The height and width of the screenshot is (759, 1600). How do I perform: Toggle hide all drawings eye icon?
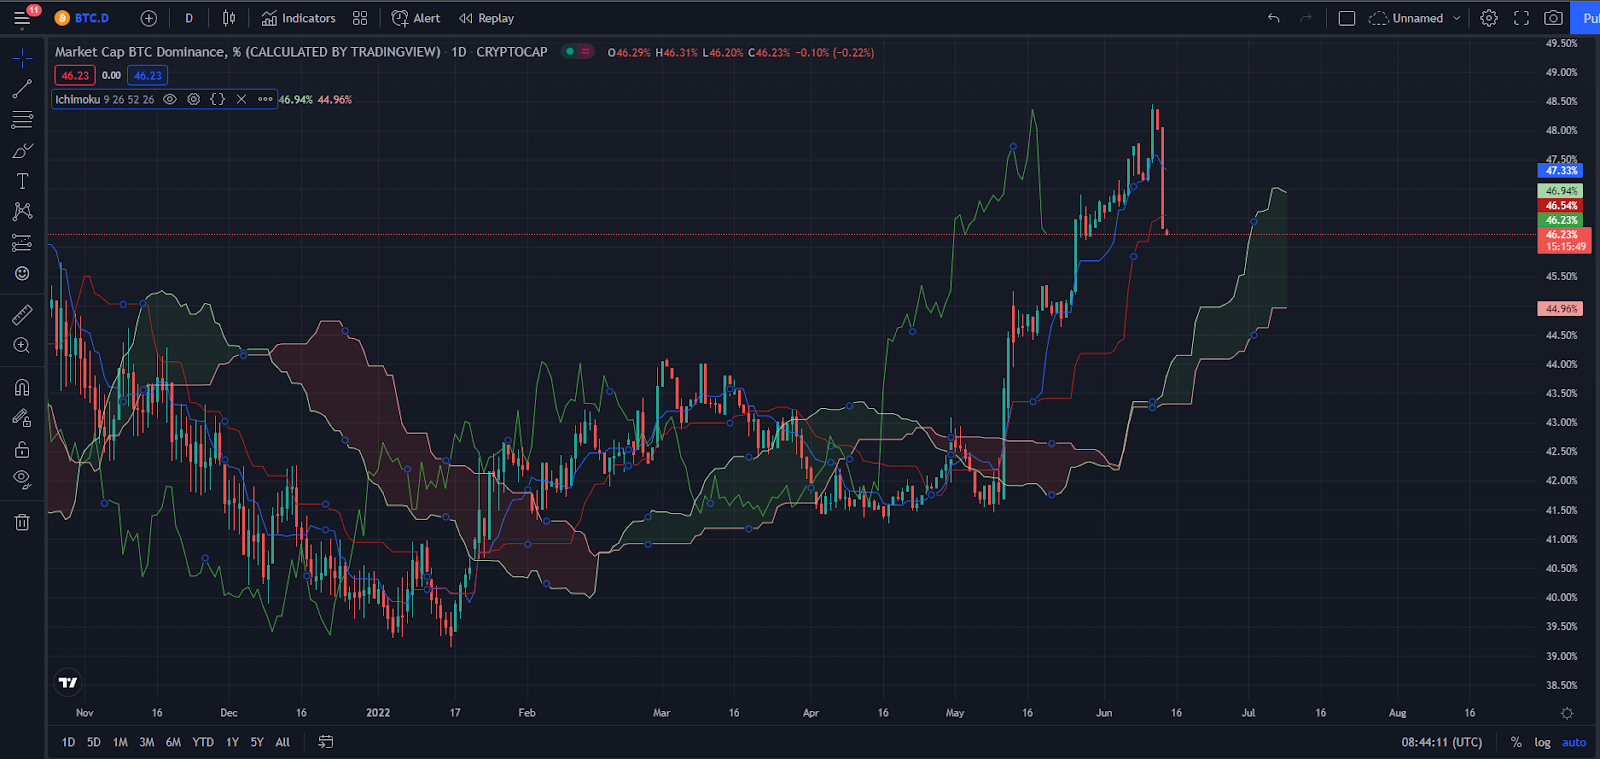[22, 479]
